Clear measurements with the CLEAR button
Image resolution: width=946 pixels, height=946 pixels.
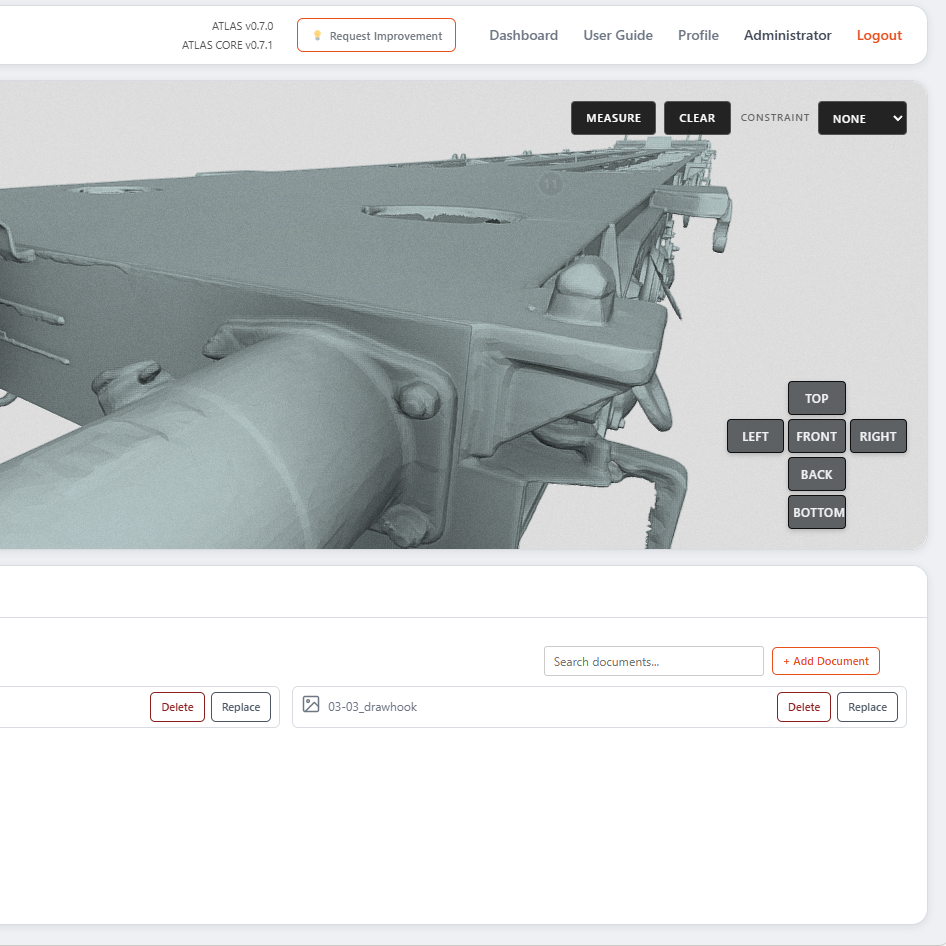click(697, 118)
